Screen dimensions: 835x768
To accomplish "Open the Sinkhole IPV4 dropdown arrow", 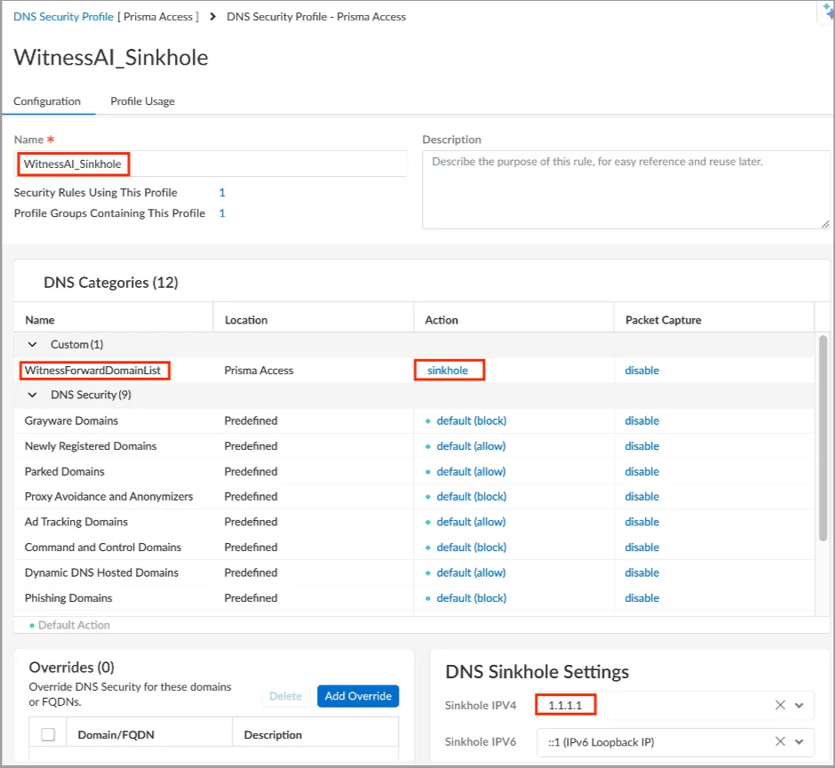I will (799, 705).
